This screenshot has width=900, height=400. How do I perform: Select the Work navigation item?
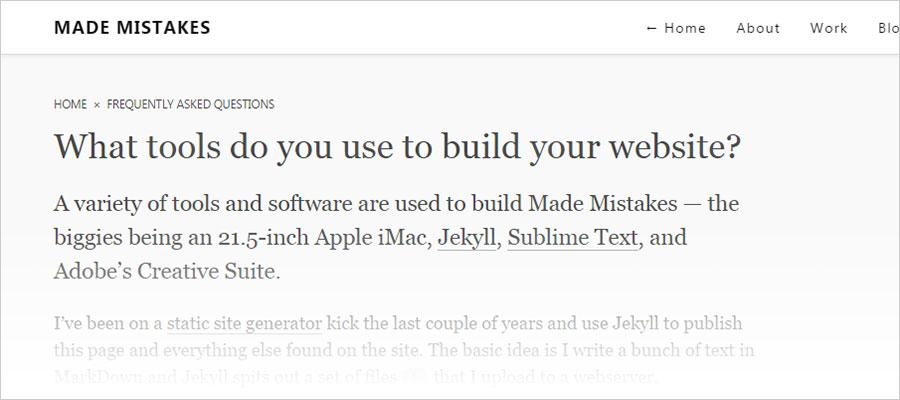point(829,28)
